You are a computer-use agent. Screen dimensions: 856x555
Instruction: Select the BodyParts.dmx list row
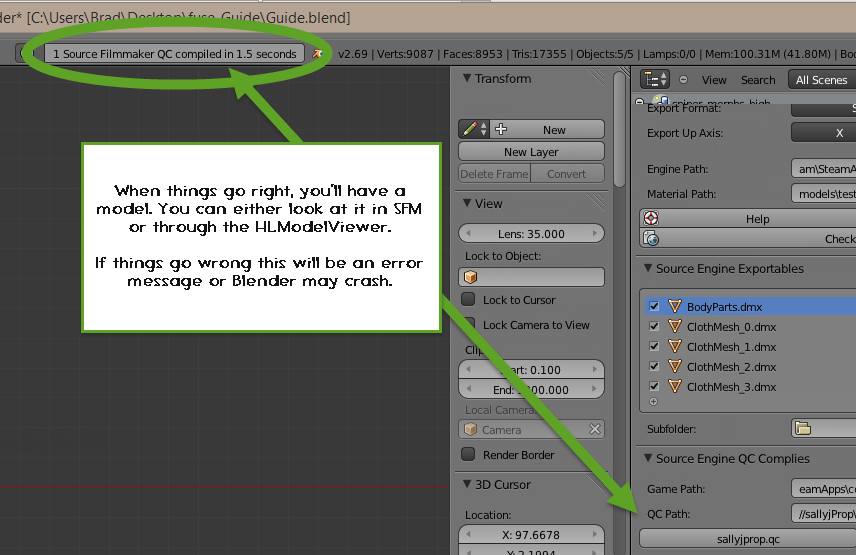point(750,306)
